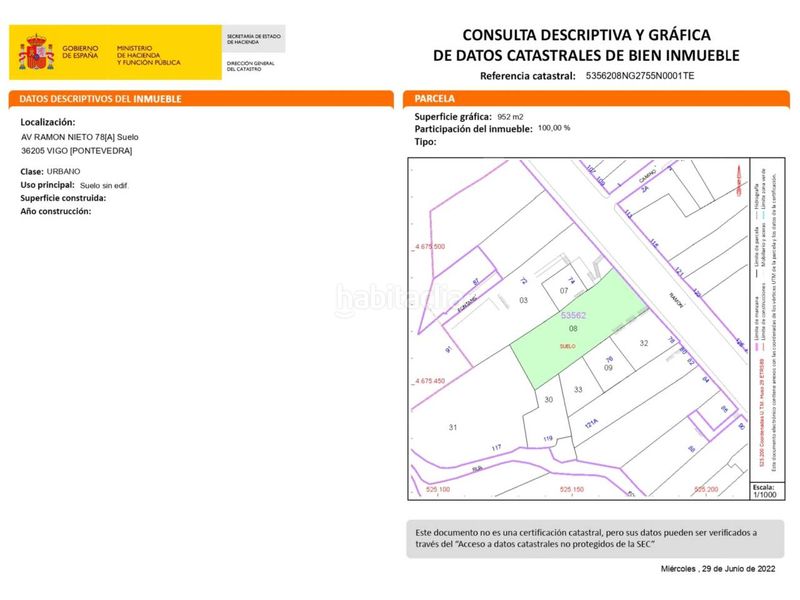Viewport: 800px width, 600px height.
Task: Click 'DIRECCIÓN GENERAL DEL CATASTRO' text
Action: point(251,66)
